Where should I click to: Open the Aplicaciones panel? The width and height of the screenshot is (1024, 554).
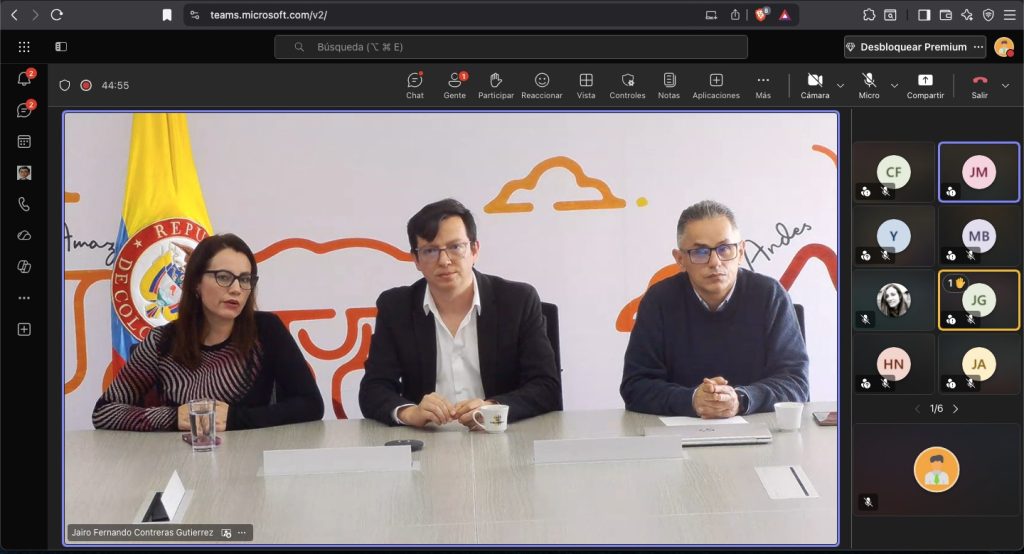pos(716,85)
